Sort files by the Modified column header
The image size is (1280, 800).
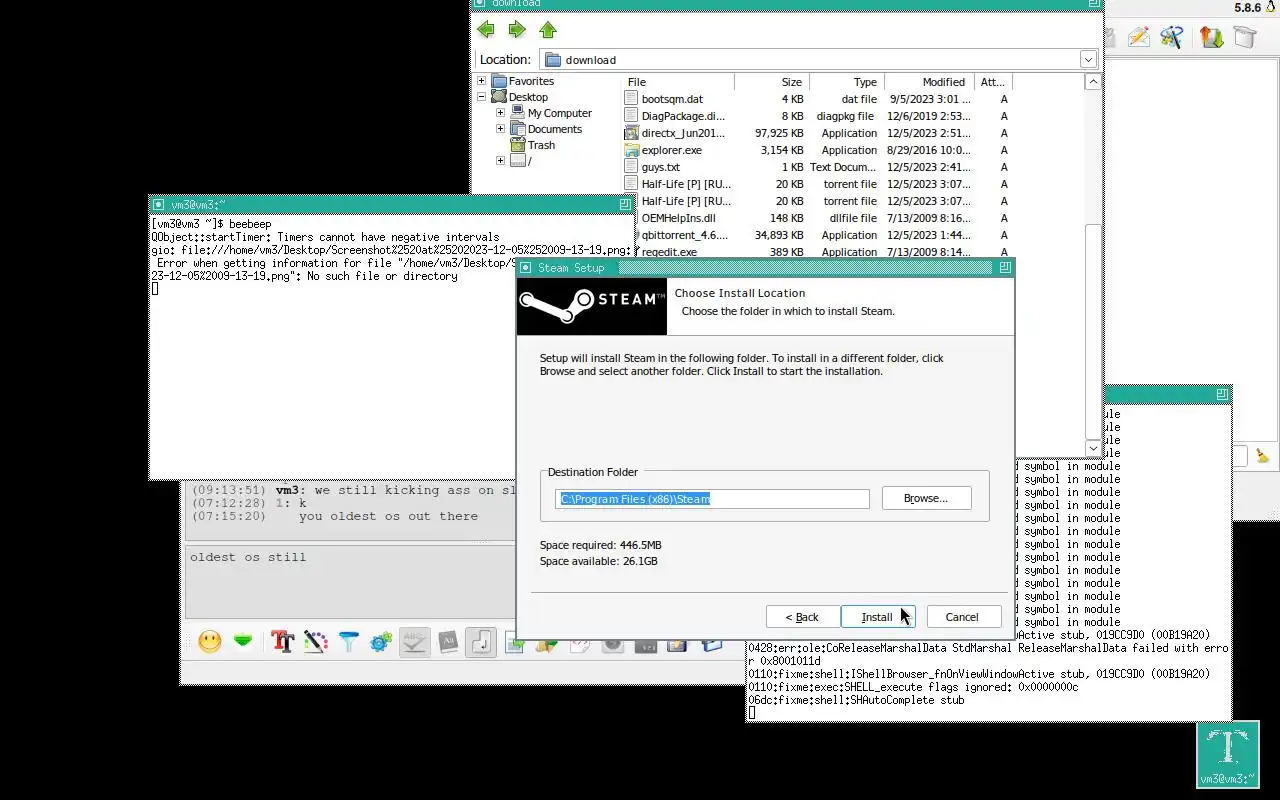(x=928, y=82)
